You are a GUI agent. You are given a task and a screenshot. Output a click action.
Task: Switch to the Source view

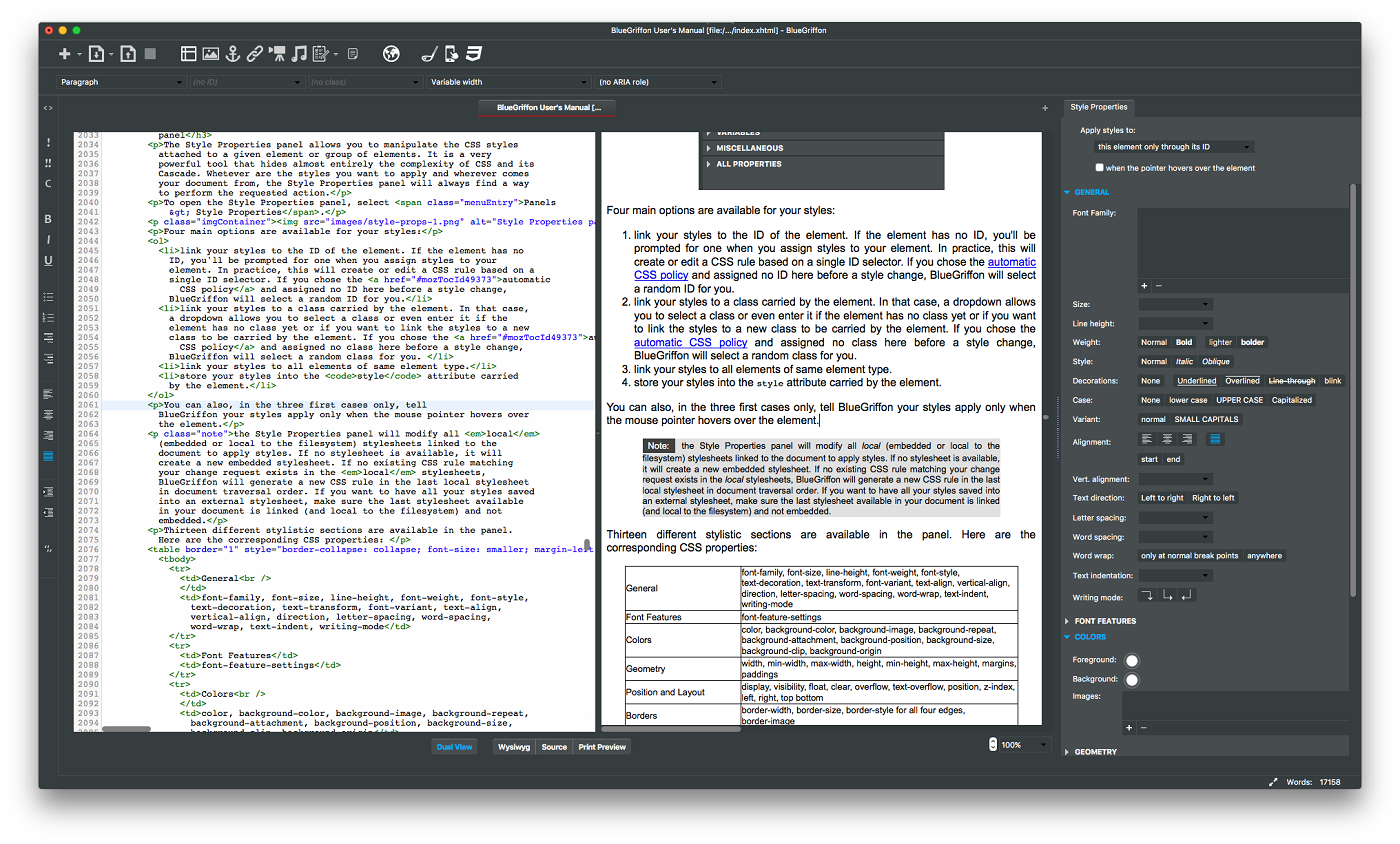(554, 746)
